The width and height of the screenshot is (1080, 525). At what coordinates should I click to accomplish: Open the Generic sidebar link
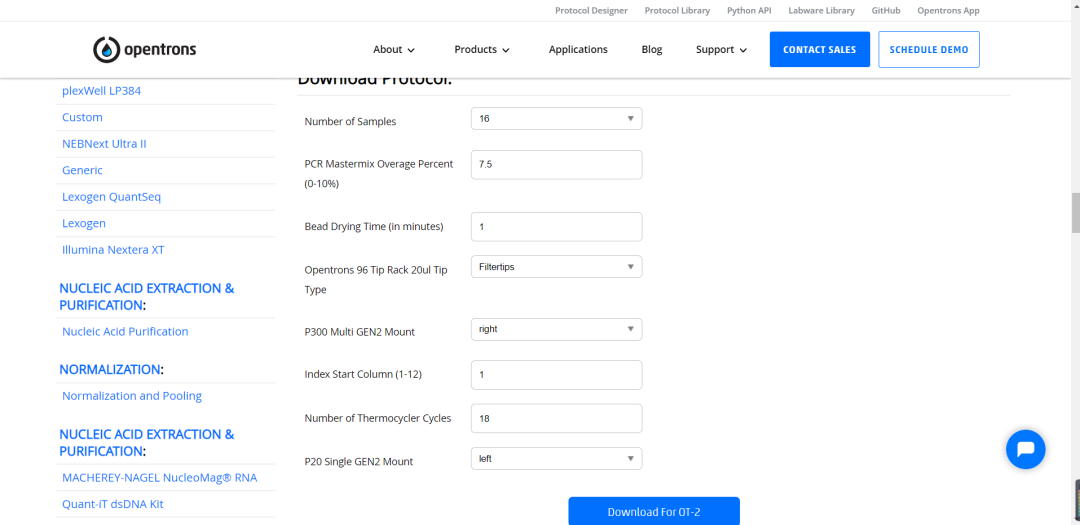pyautogui.click(x=82, y=170)
